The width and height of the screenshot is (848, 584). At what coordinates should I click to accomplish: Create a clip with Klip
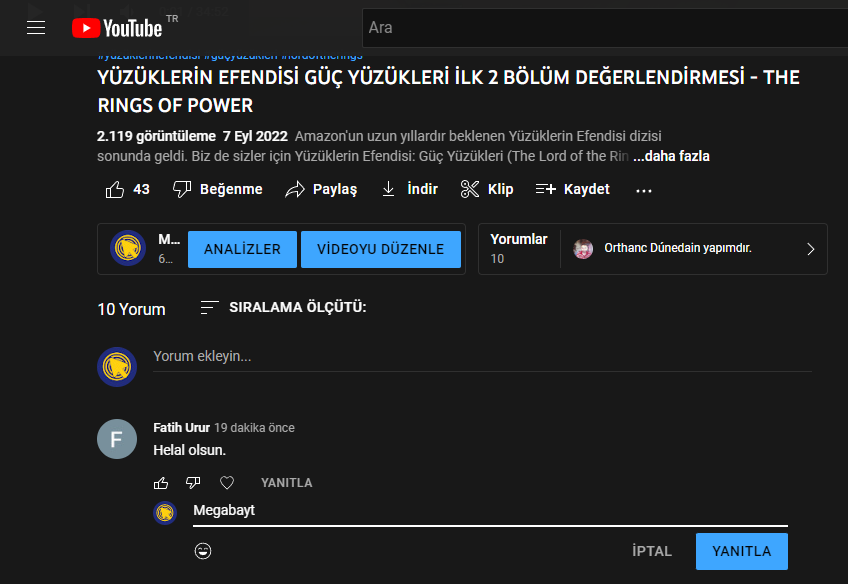[487, 189]
